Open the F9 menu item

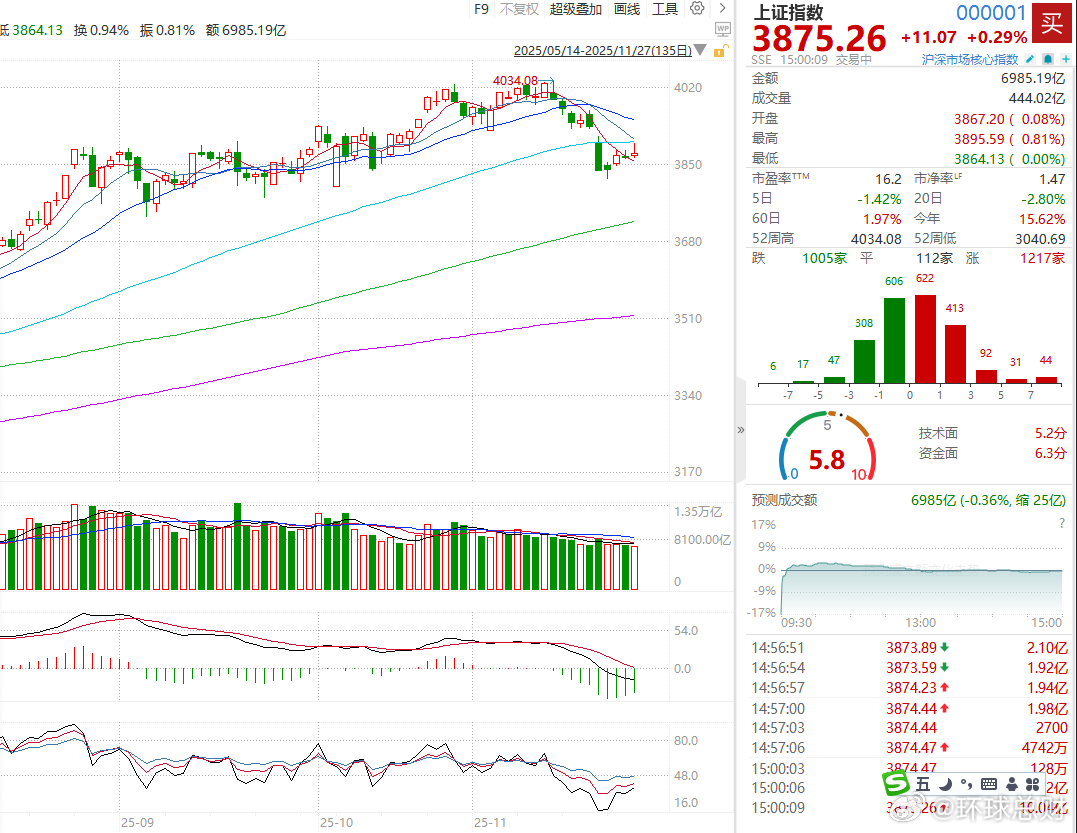pyautogui.click(x=481, y=9)
